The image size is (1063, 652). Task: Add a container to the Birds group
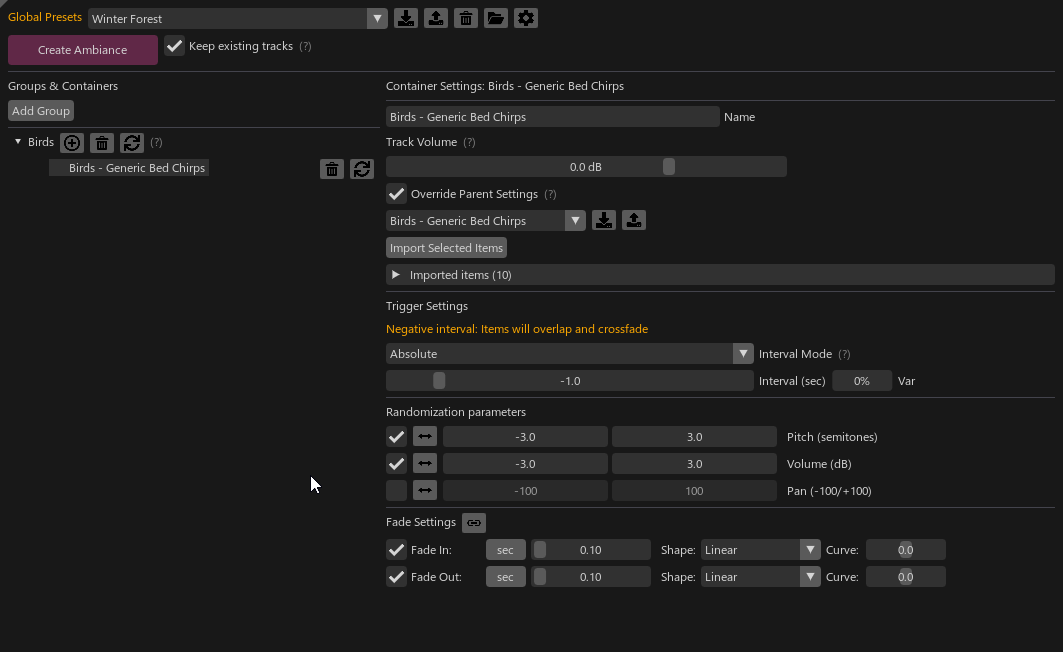72,142
